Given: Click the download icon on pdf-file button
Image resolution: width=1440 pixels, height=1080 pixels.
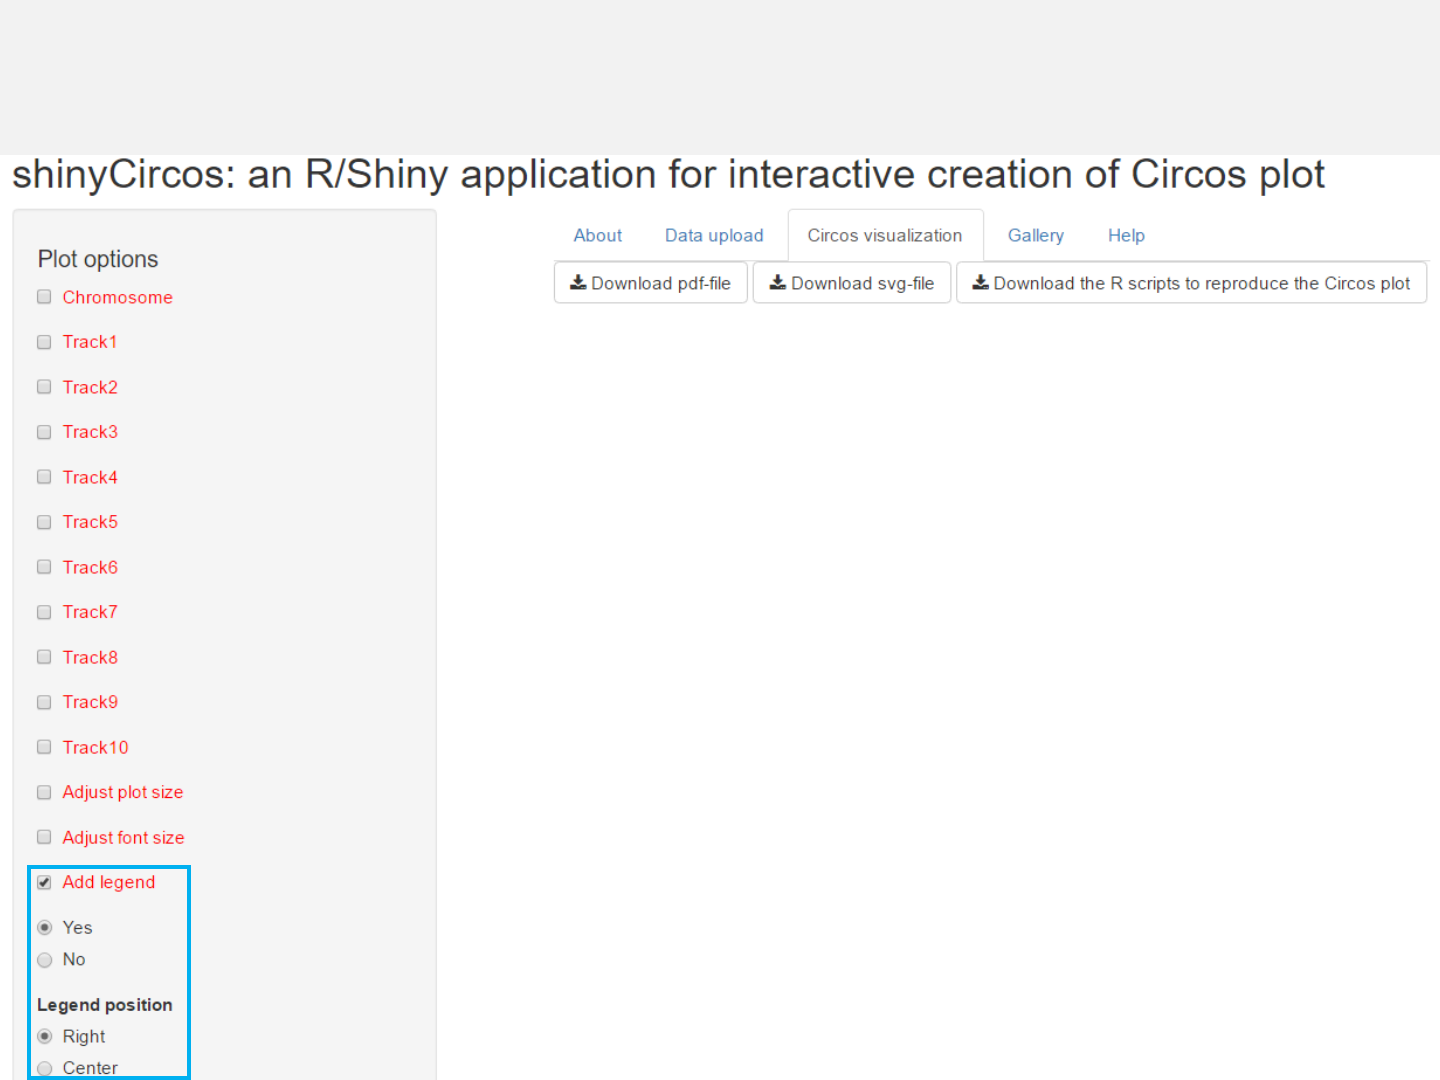Looking at the screenshot, I should 578,283.
